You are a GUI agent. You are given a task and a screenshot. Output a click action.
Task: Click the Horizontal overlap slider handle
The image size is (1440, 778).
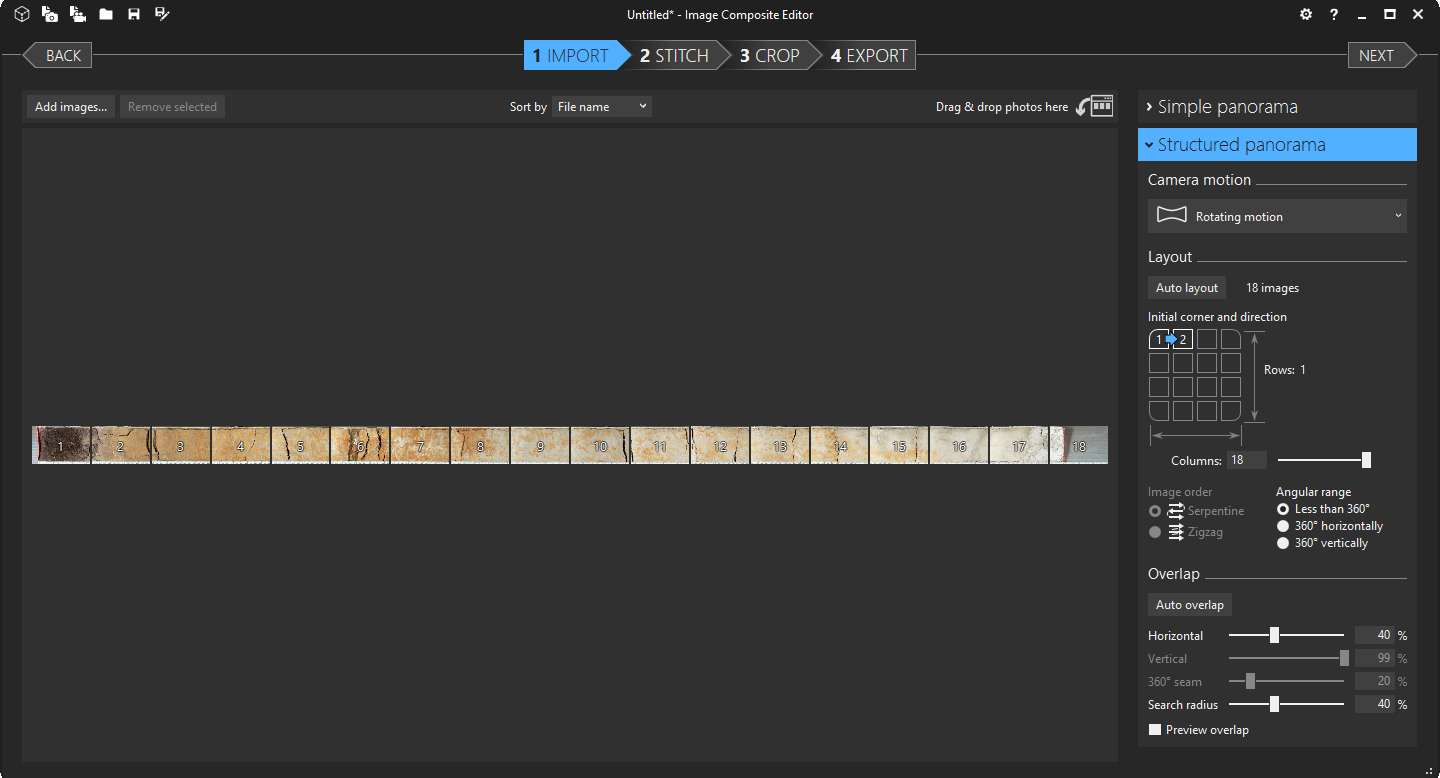pyautogui.click(x=1274, y=635)
